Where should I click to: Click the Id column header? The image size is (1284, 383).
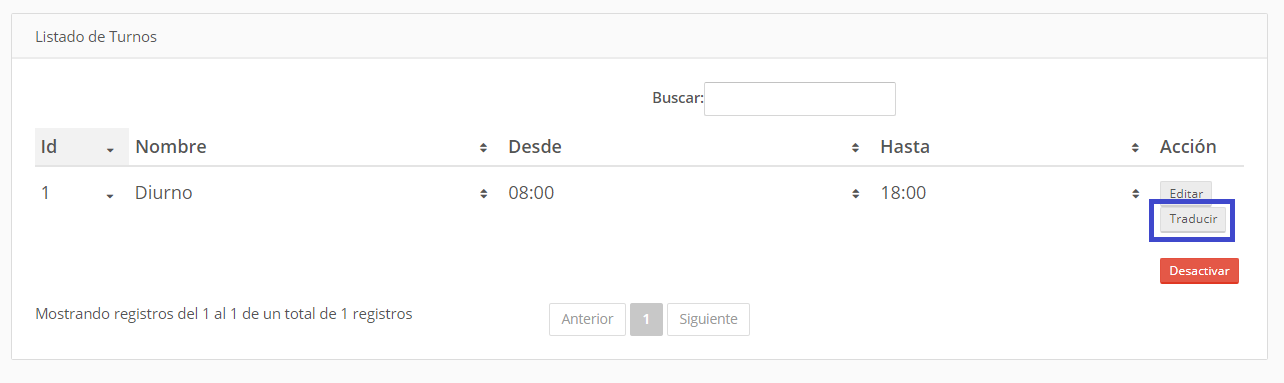49,147
